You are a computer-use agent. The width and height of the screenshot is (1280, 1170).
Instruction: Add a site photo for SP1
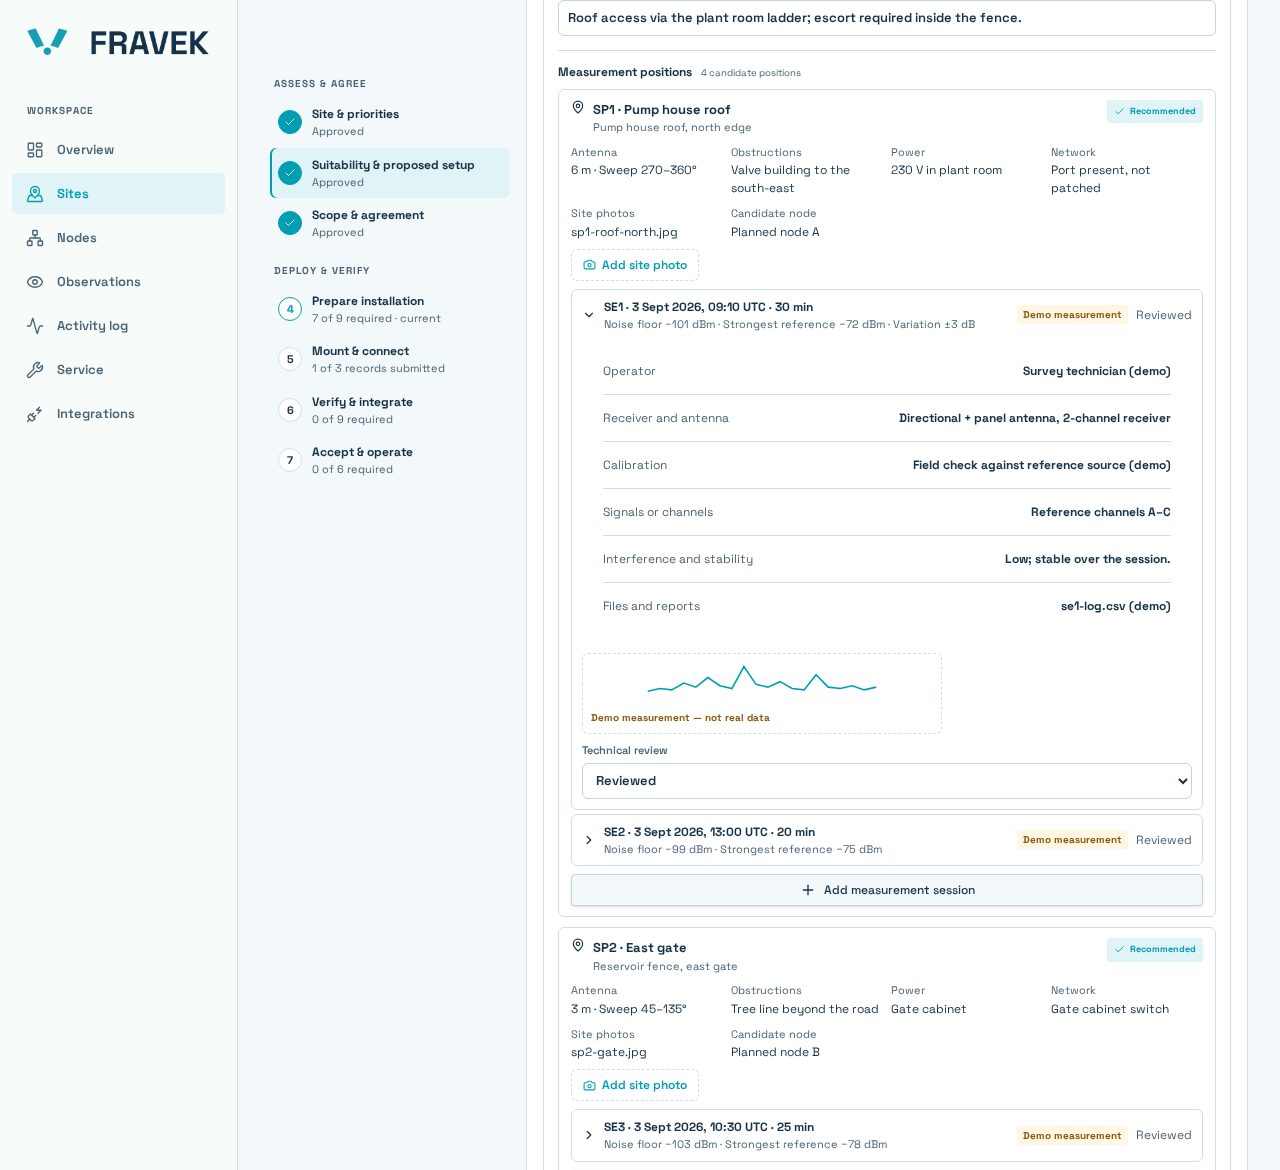[635, 265]
